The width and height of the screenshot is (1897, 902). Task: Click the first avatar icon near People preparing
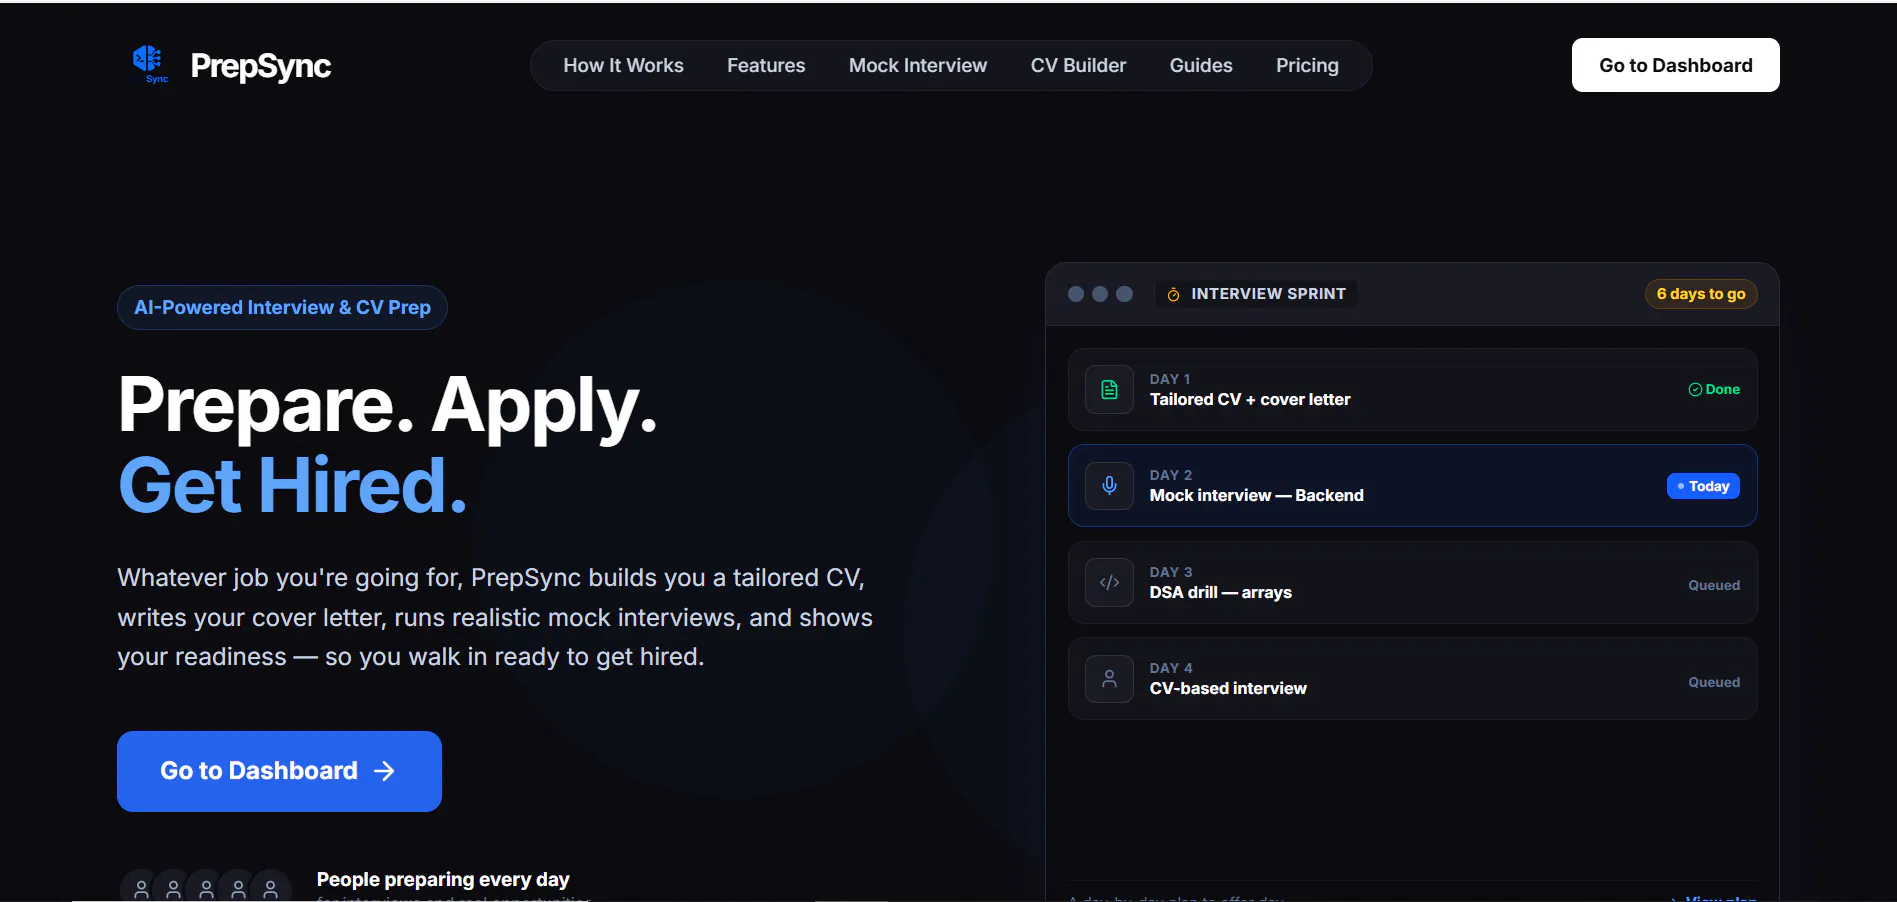[x=141, y=888]
